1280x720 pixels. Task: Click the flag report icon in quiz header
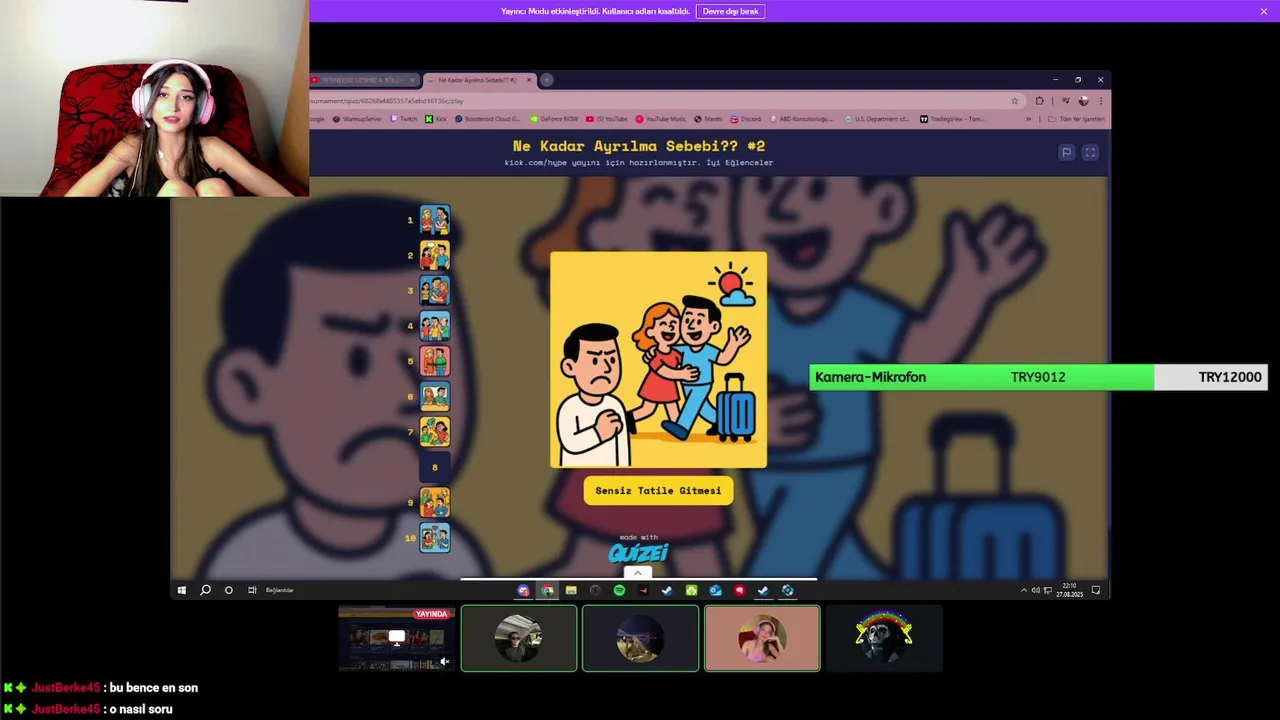pyautogui.click(x=1066, y=152)
